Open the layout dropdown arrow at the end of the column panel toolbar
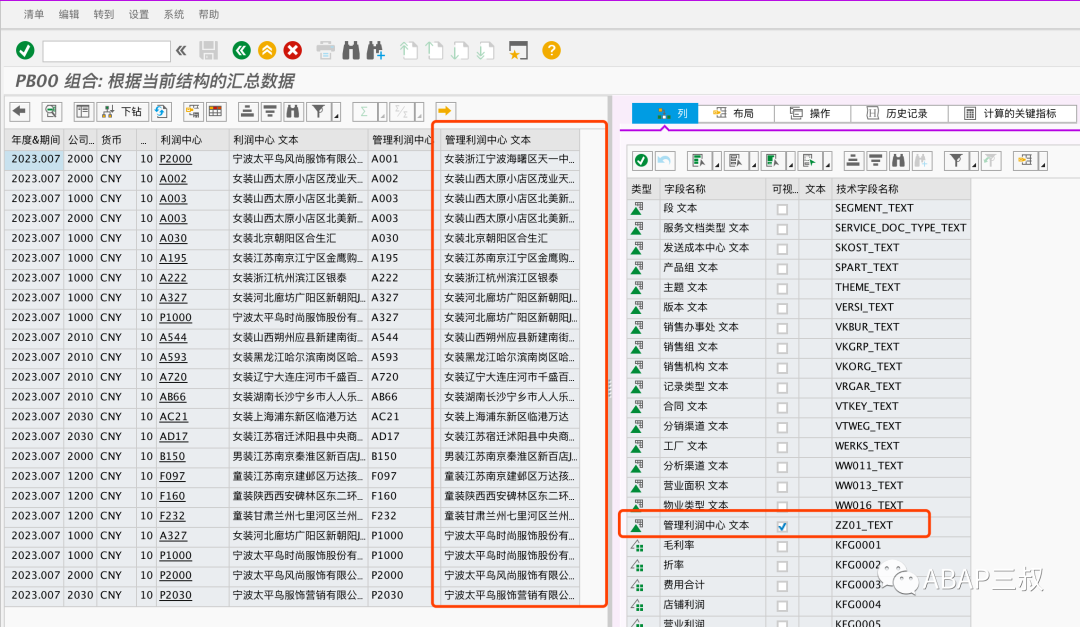1080x627 pixels. pyautogui.click(x=1043, y=162)
